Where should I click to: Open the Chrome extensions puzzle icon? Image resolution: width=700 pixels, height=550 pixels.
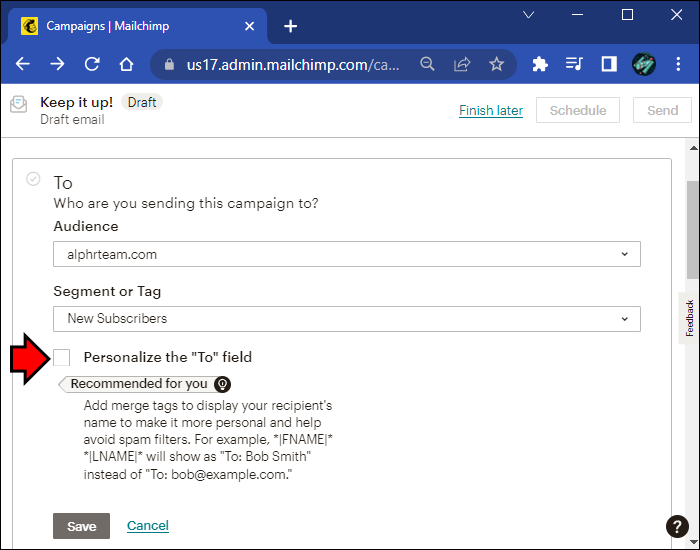(x=540, y=64)
